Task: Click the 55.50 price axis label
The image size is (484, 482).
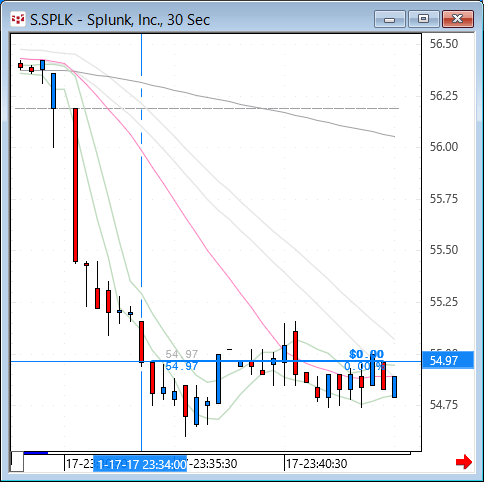Action: click(443, 250)
